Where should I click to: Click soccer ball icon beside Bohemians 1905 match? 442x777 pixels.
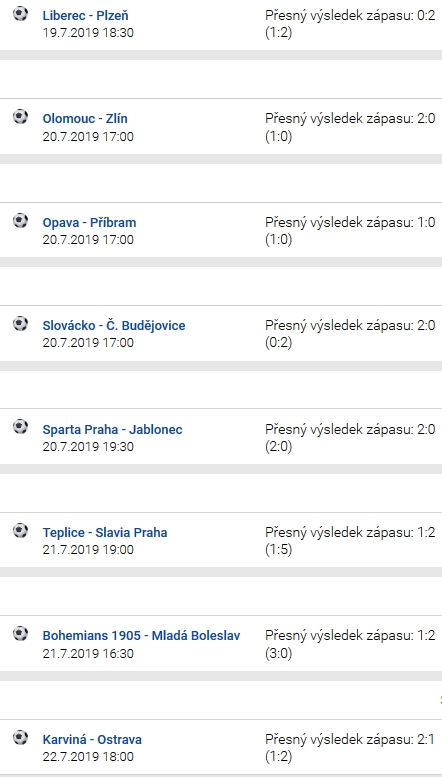tap(20, 633)
